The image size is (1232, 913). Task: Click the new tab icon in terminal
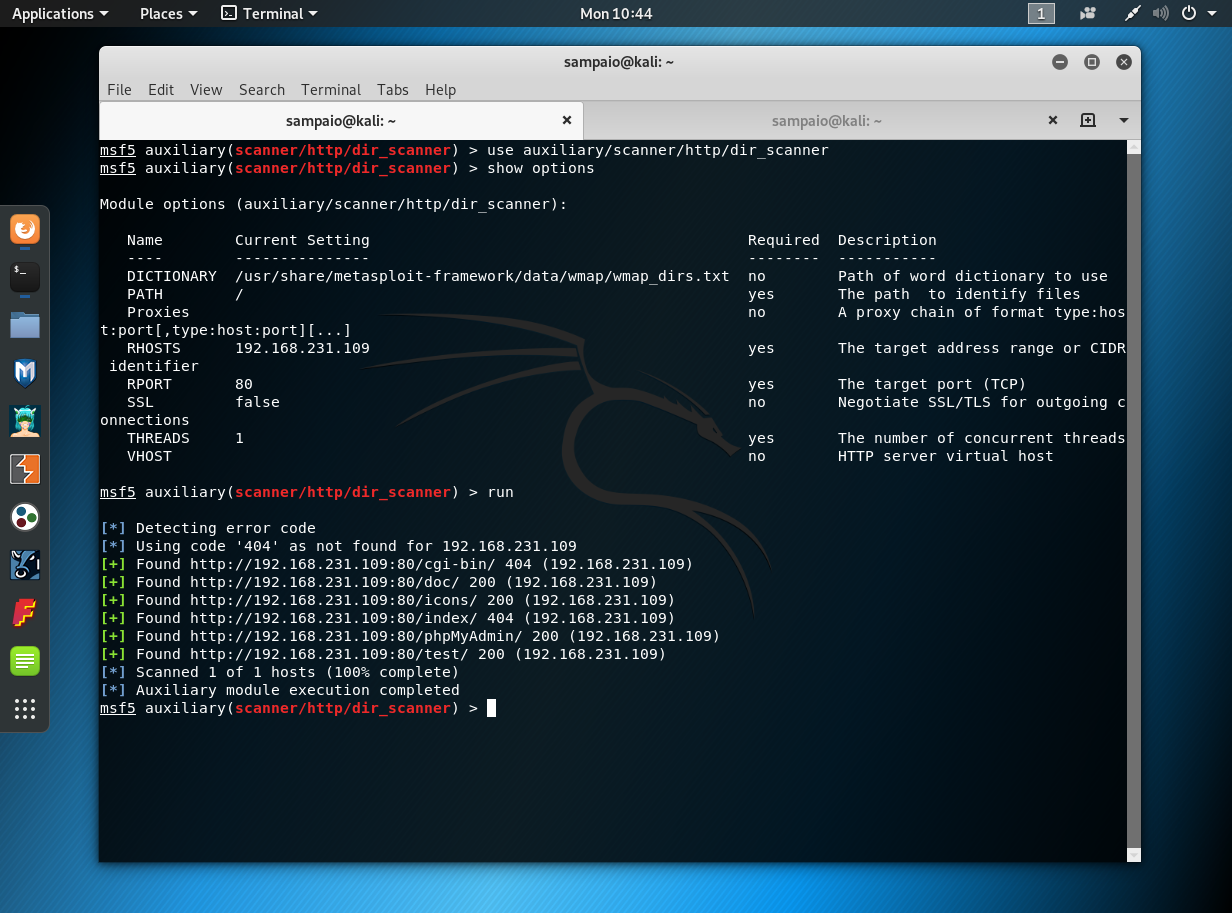coord(1088,120)
